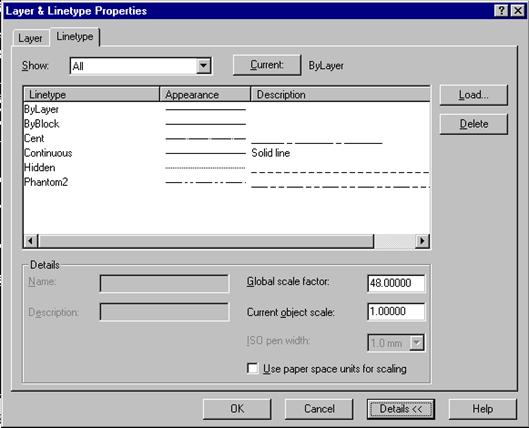Viewport: 529px width, 428px height.
Task: Click the horizontal scrollbar thumb under linetype list
Action: pyautogui.click(x=206, y=241)
